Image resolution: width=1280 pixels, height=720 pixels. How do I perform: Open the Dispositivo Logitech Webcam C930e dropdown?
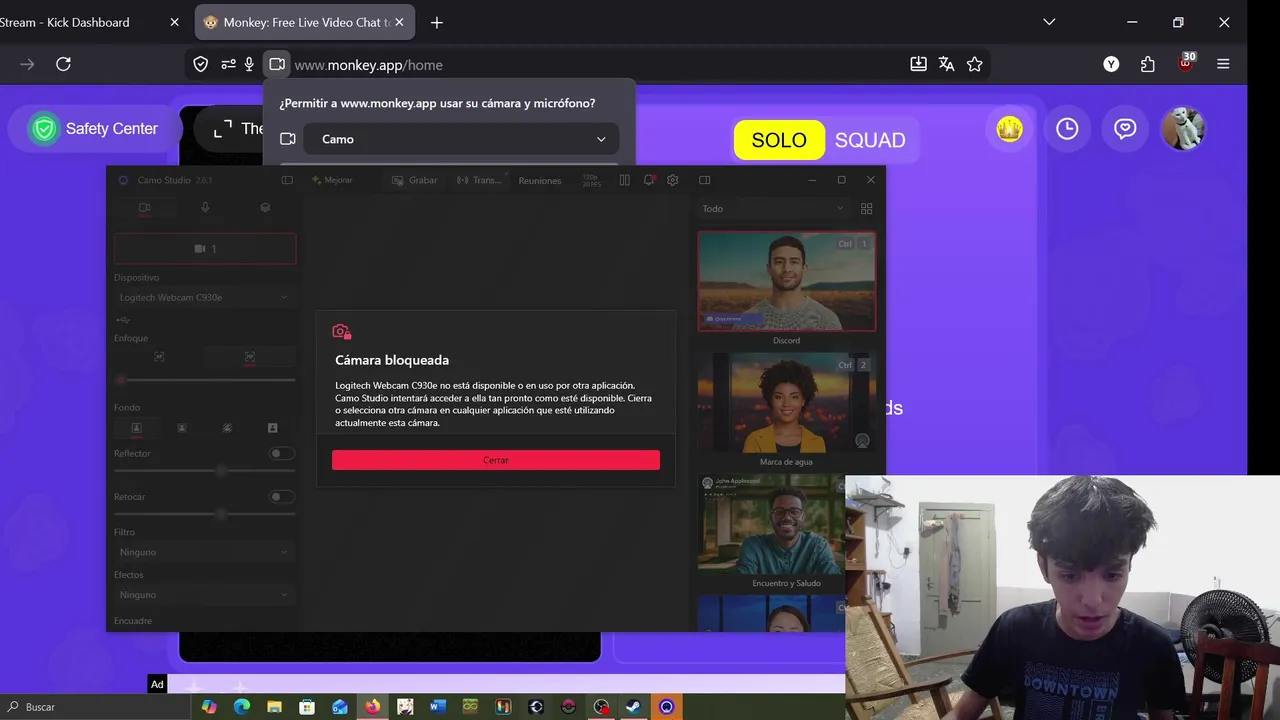click(x=204, y=297)
